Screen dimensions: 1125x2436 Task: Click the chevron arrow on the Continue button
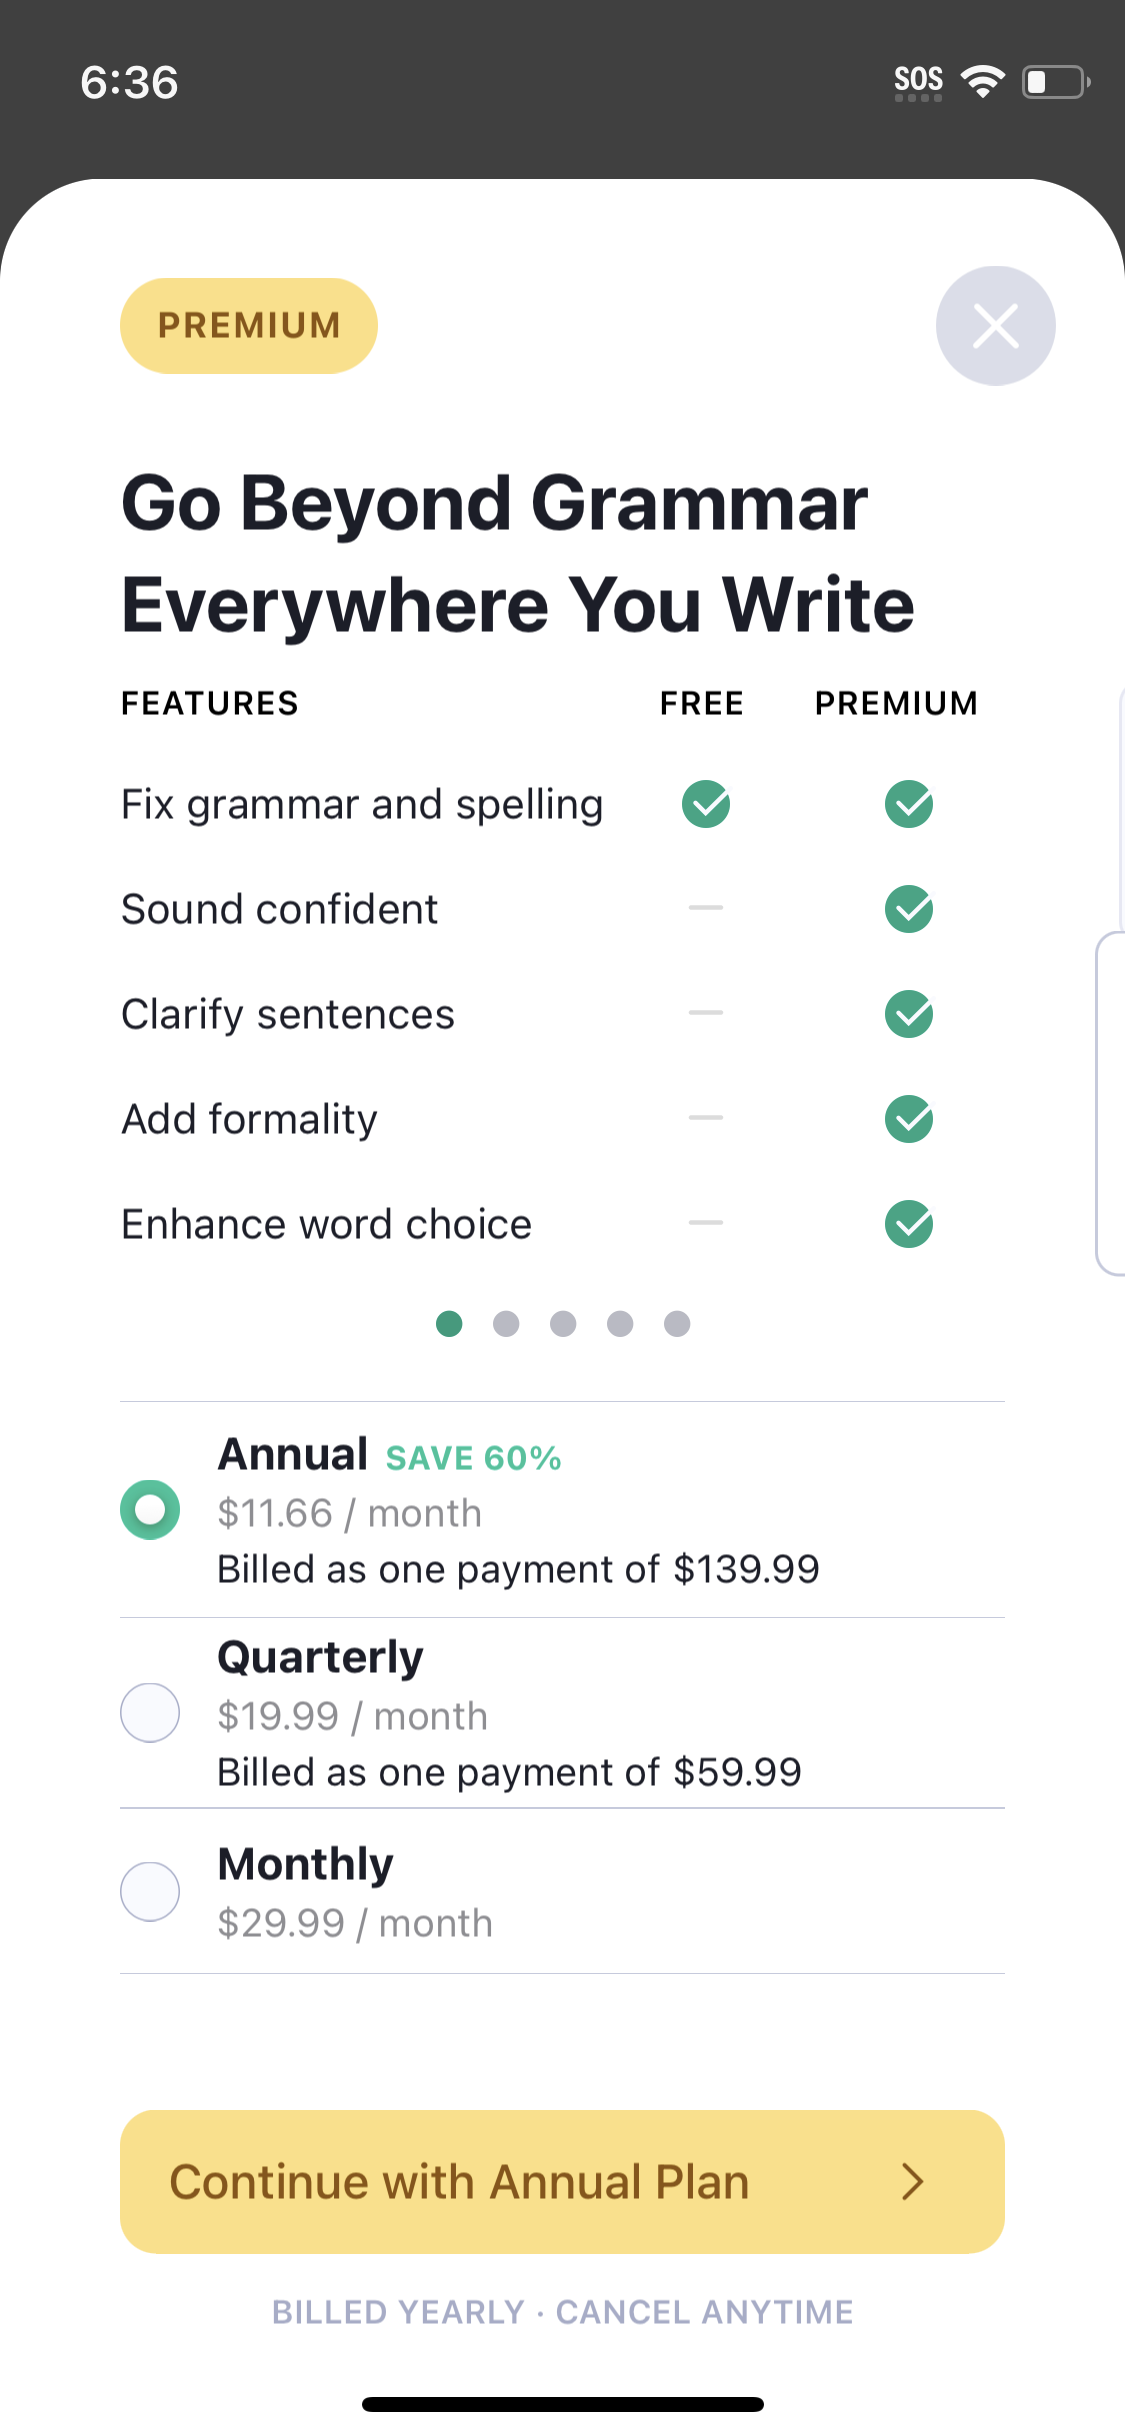click(x=912, y=2181)
